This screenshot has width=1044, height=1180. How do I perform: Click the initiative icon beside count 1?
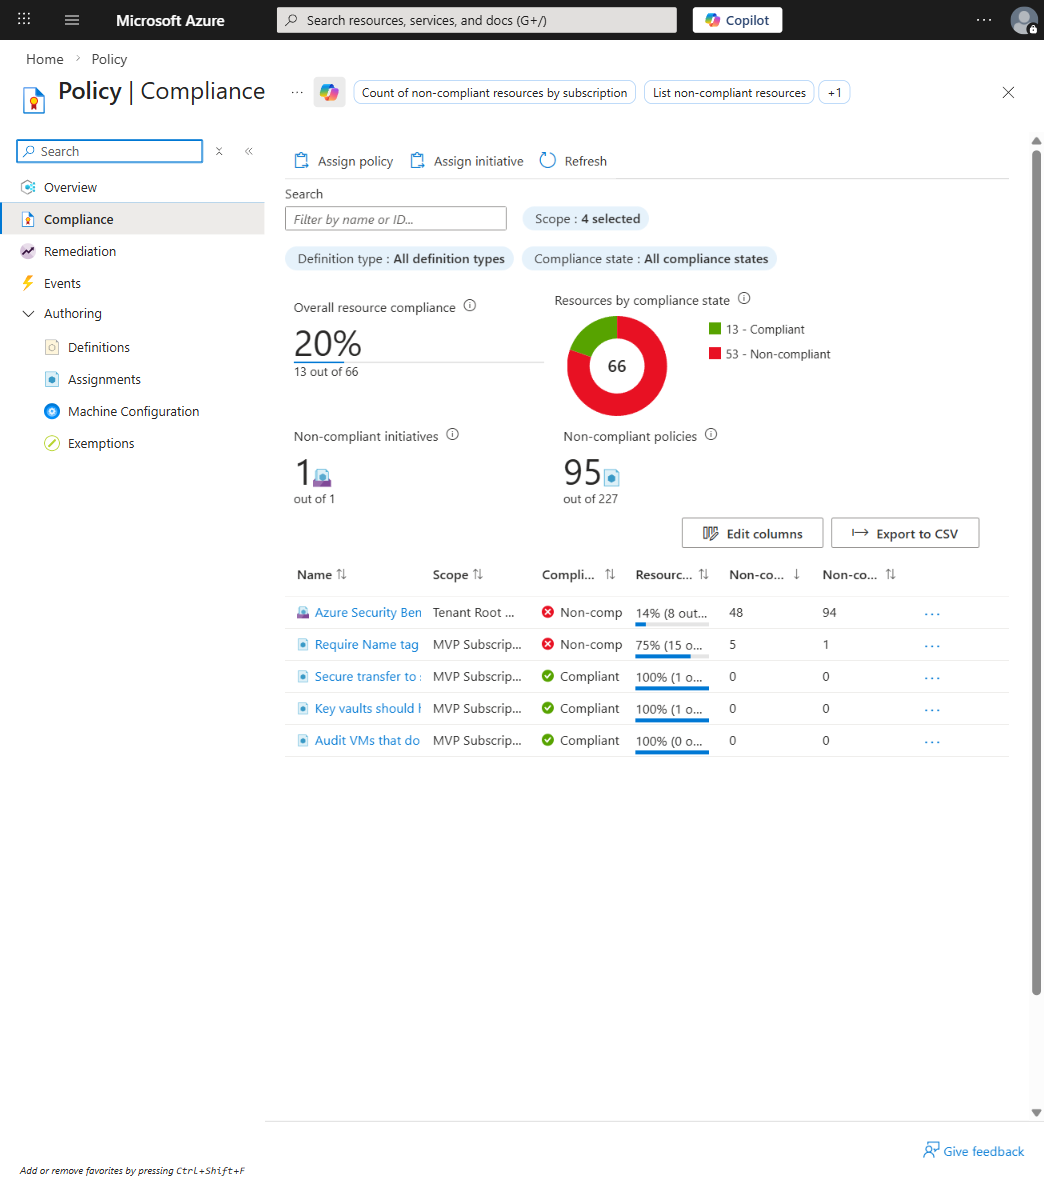322,477
